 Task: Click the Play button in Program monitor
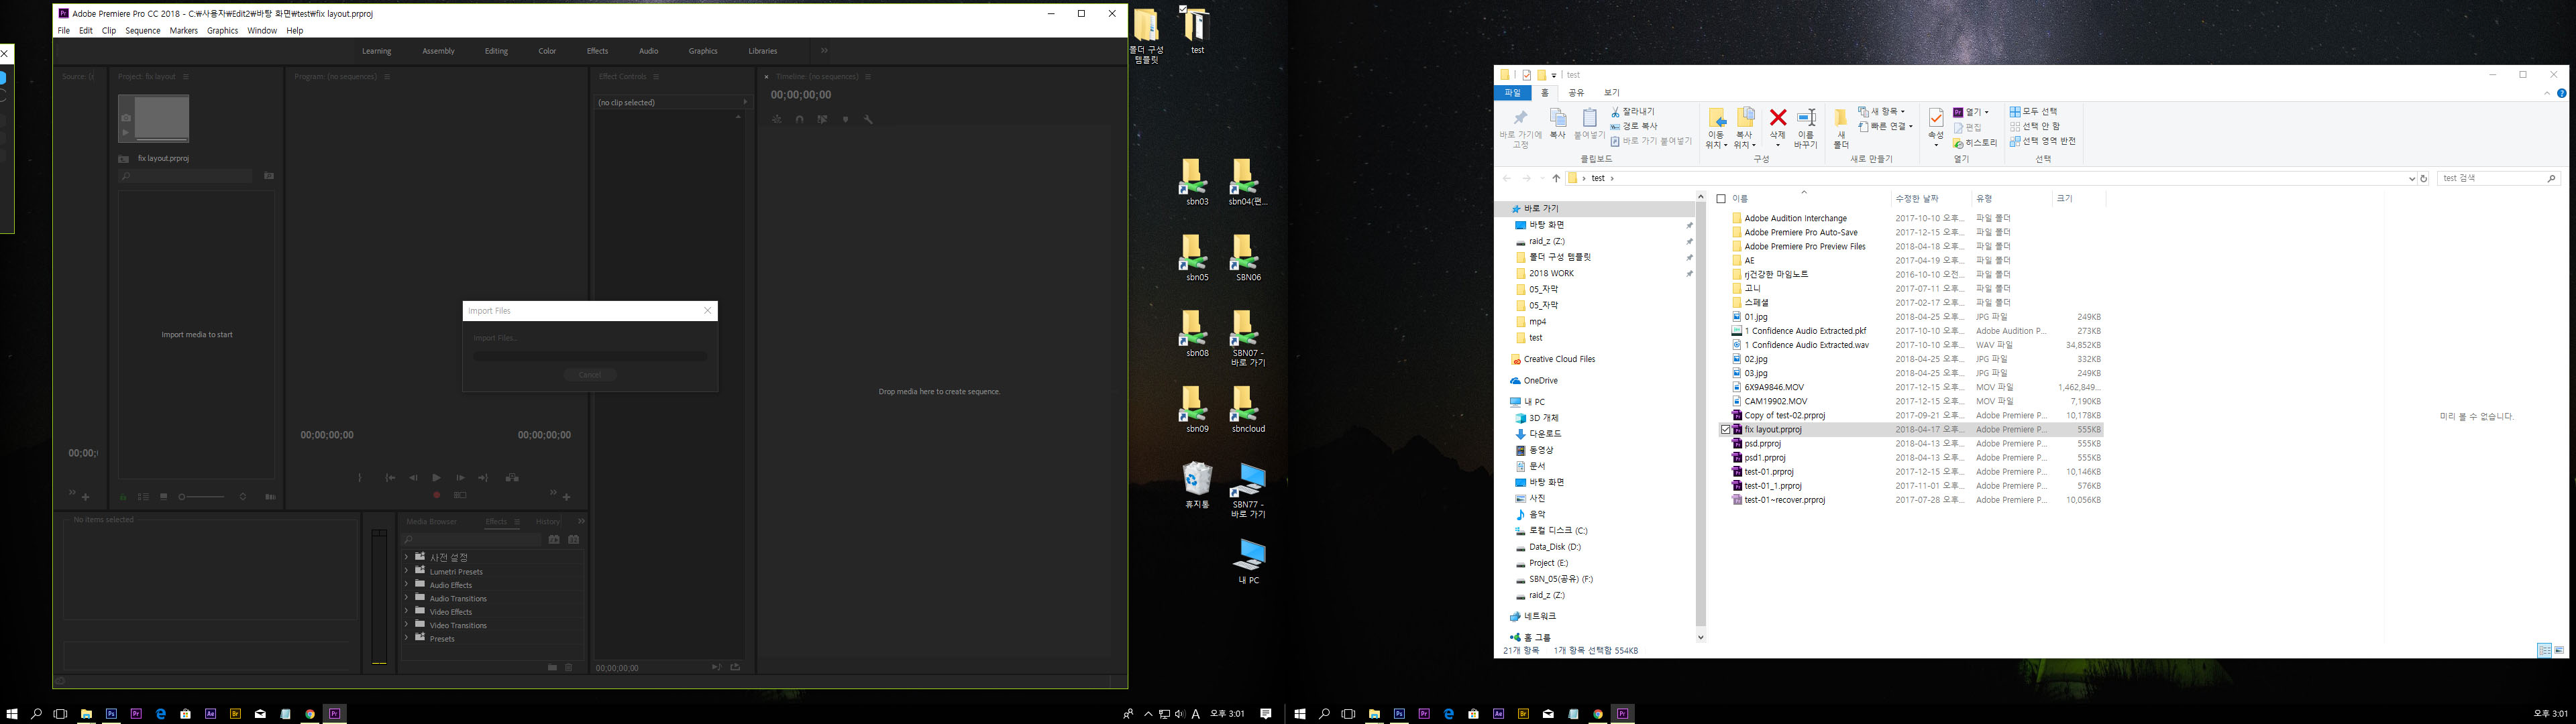click(x=436, y=478)
